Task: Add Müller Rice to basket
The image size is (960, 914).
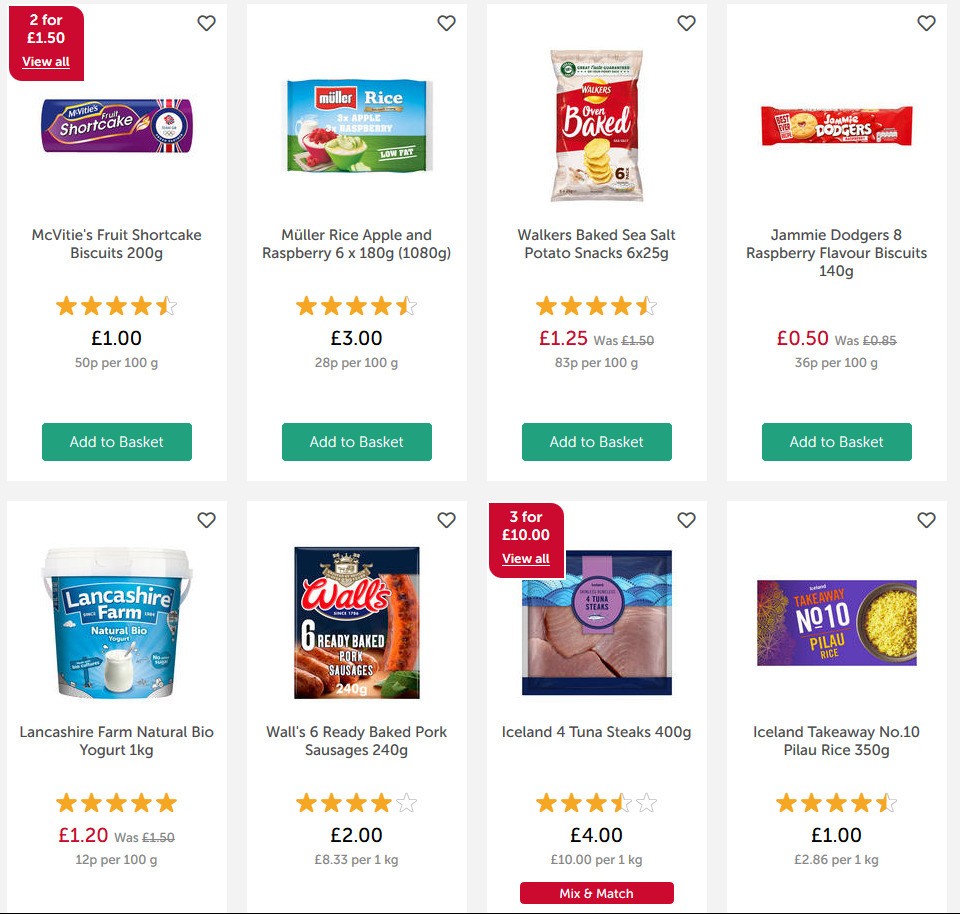Action: click(x=356, y=441)
